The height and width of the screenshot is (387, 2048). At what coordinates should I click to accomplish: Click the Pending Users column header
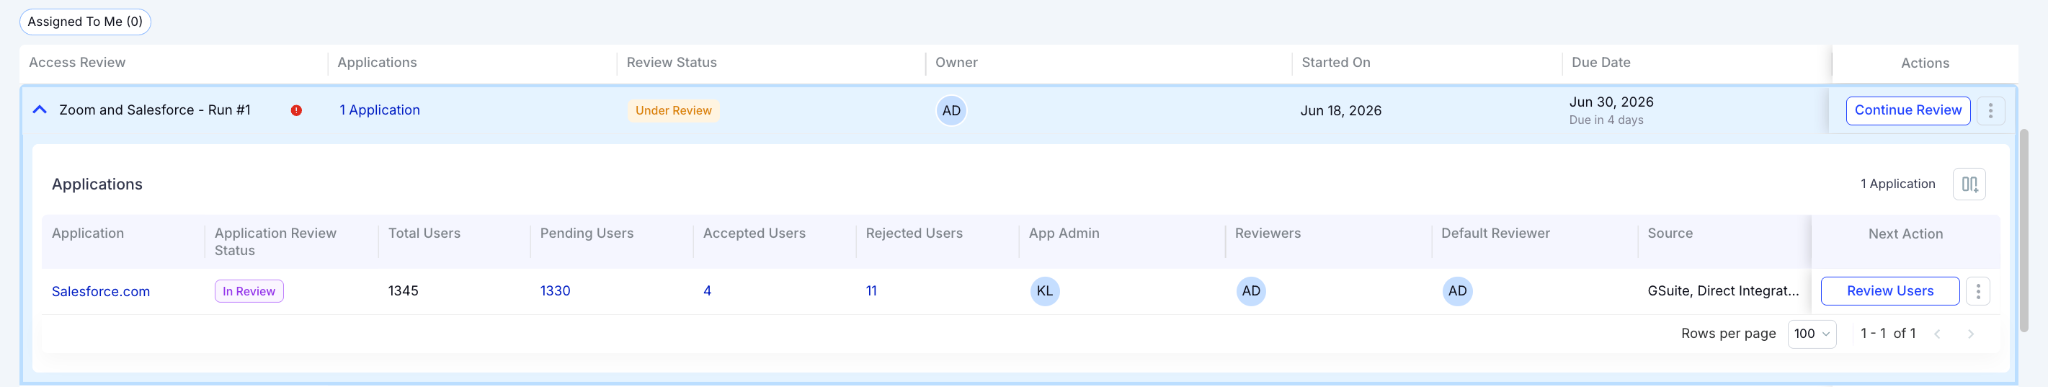pyautogui.click(x=587, y=233)
